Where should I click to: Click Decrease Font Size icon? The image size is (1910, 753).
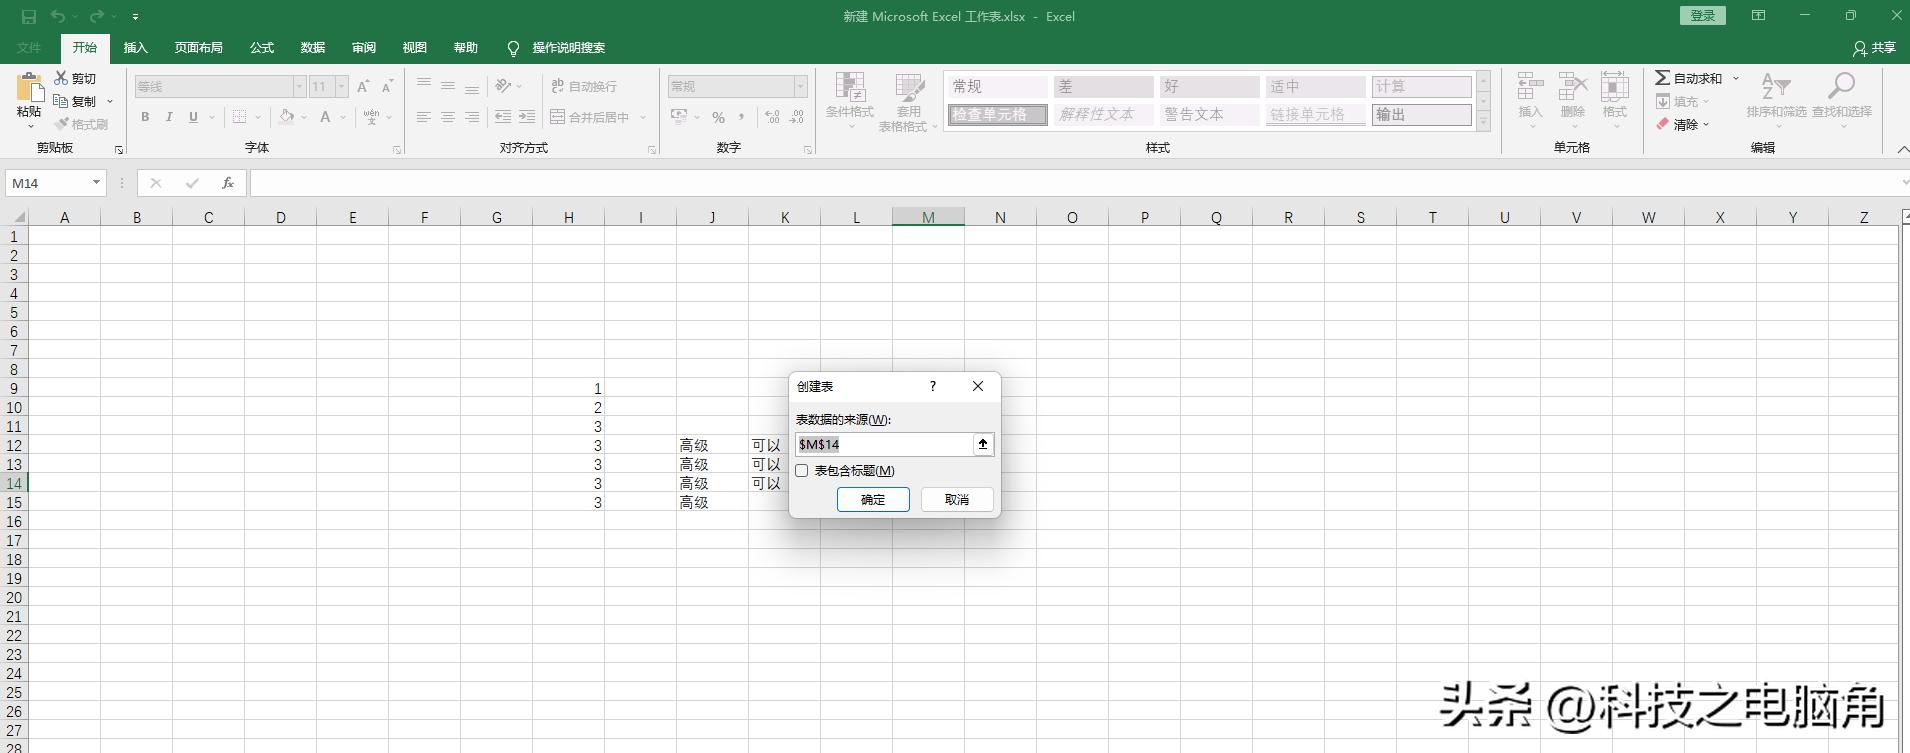387,87
